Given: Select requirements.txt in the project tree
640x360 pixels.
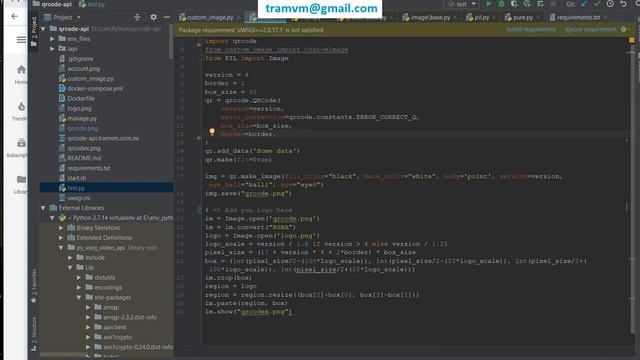Looking at the screenshot, I should pyautogui.click(x=84, y=168).
